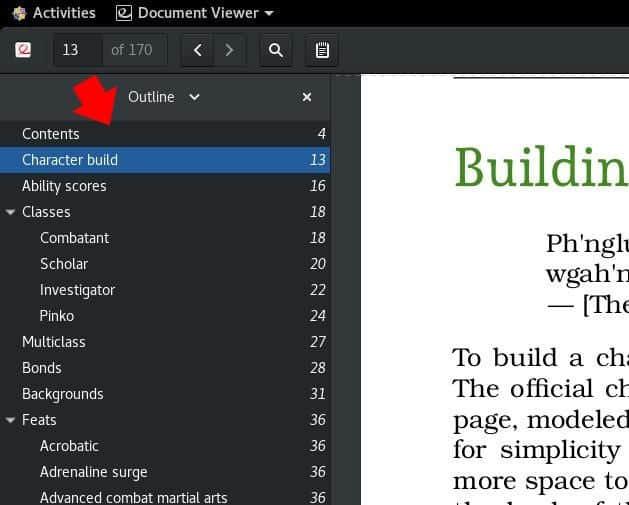629x505 pixels.
Task: Go to the next page
Action: [x=230, y=50]
